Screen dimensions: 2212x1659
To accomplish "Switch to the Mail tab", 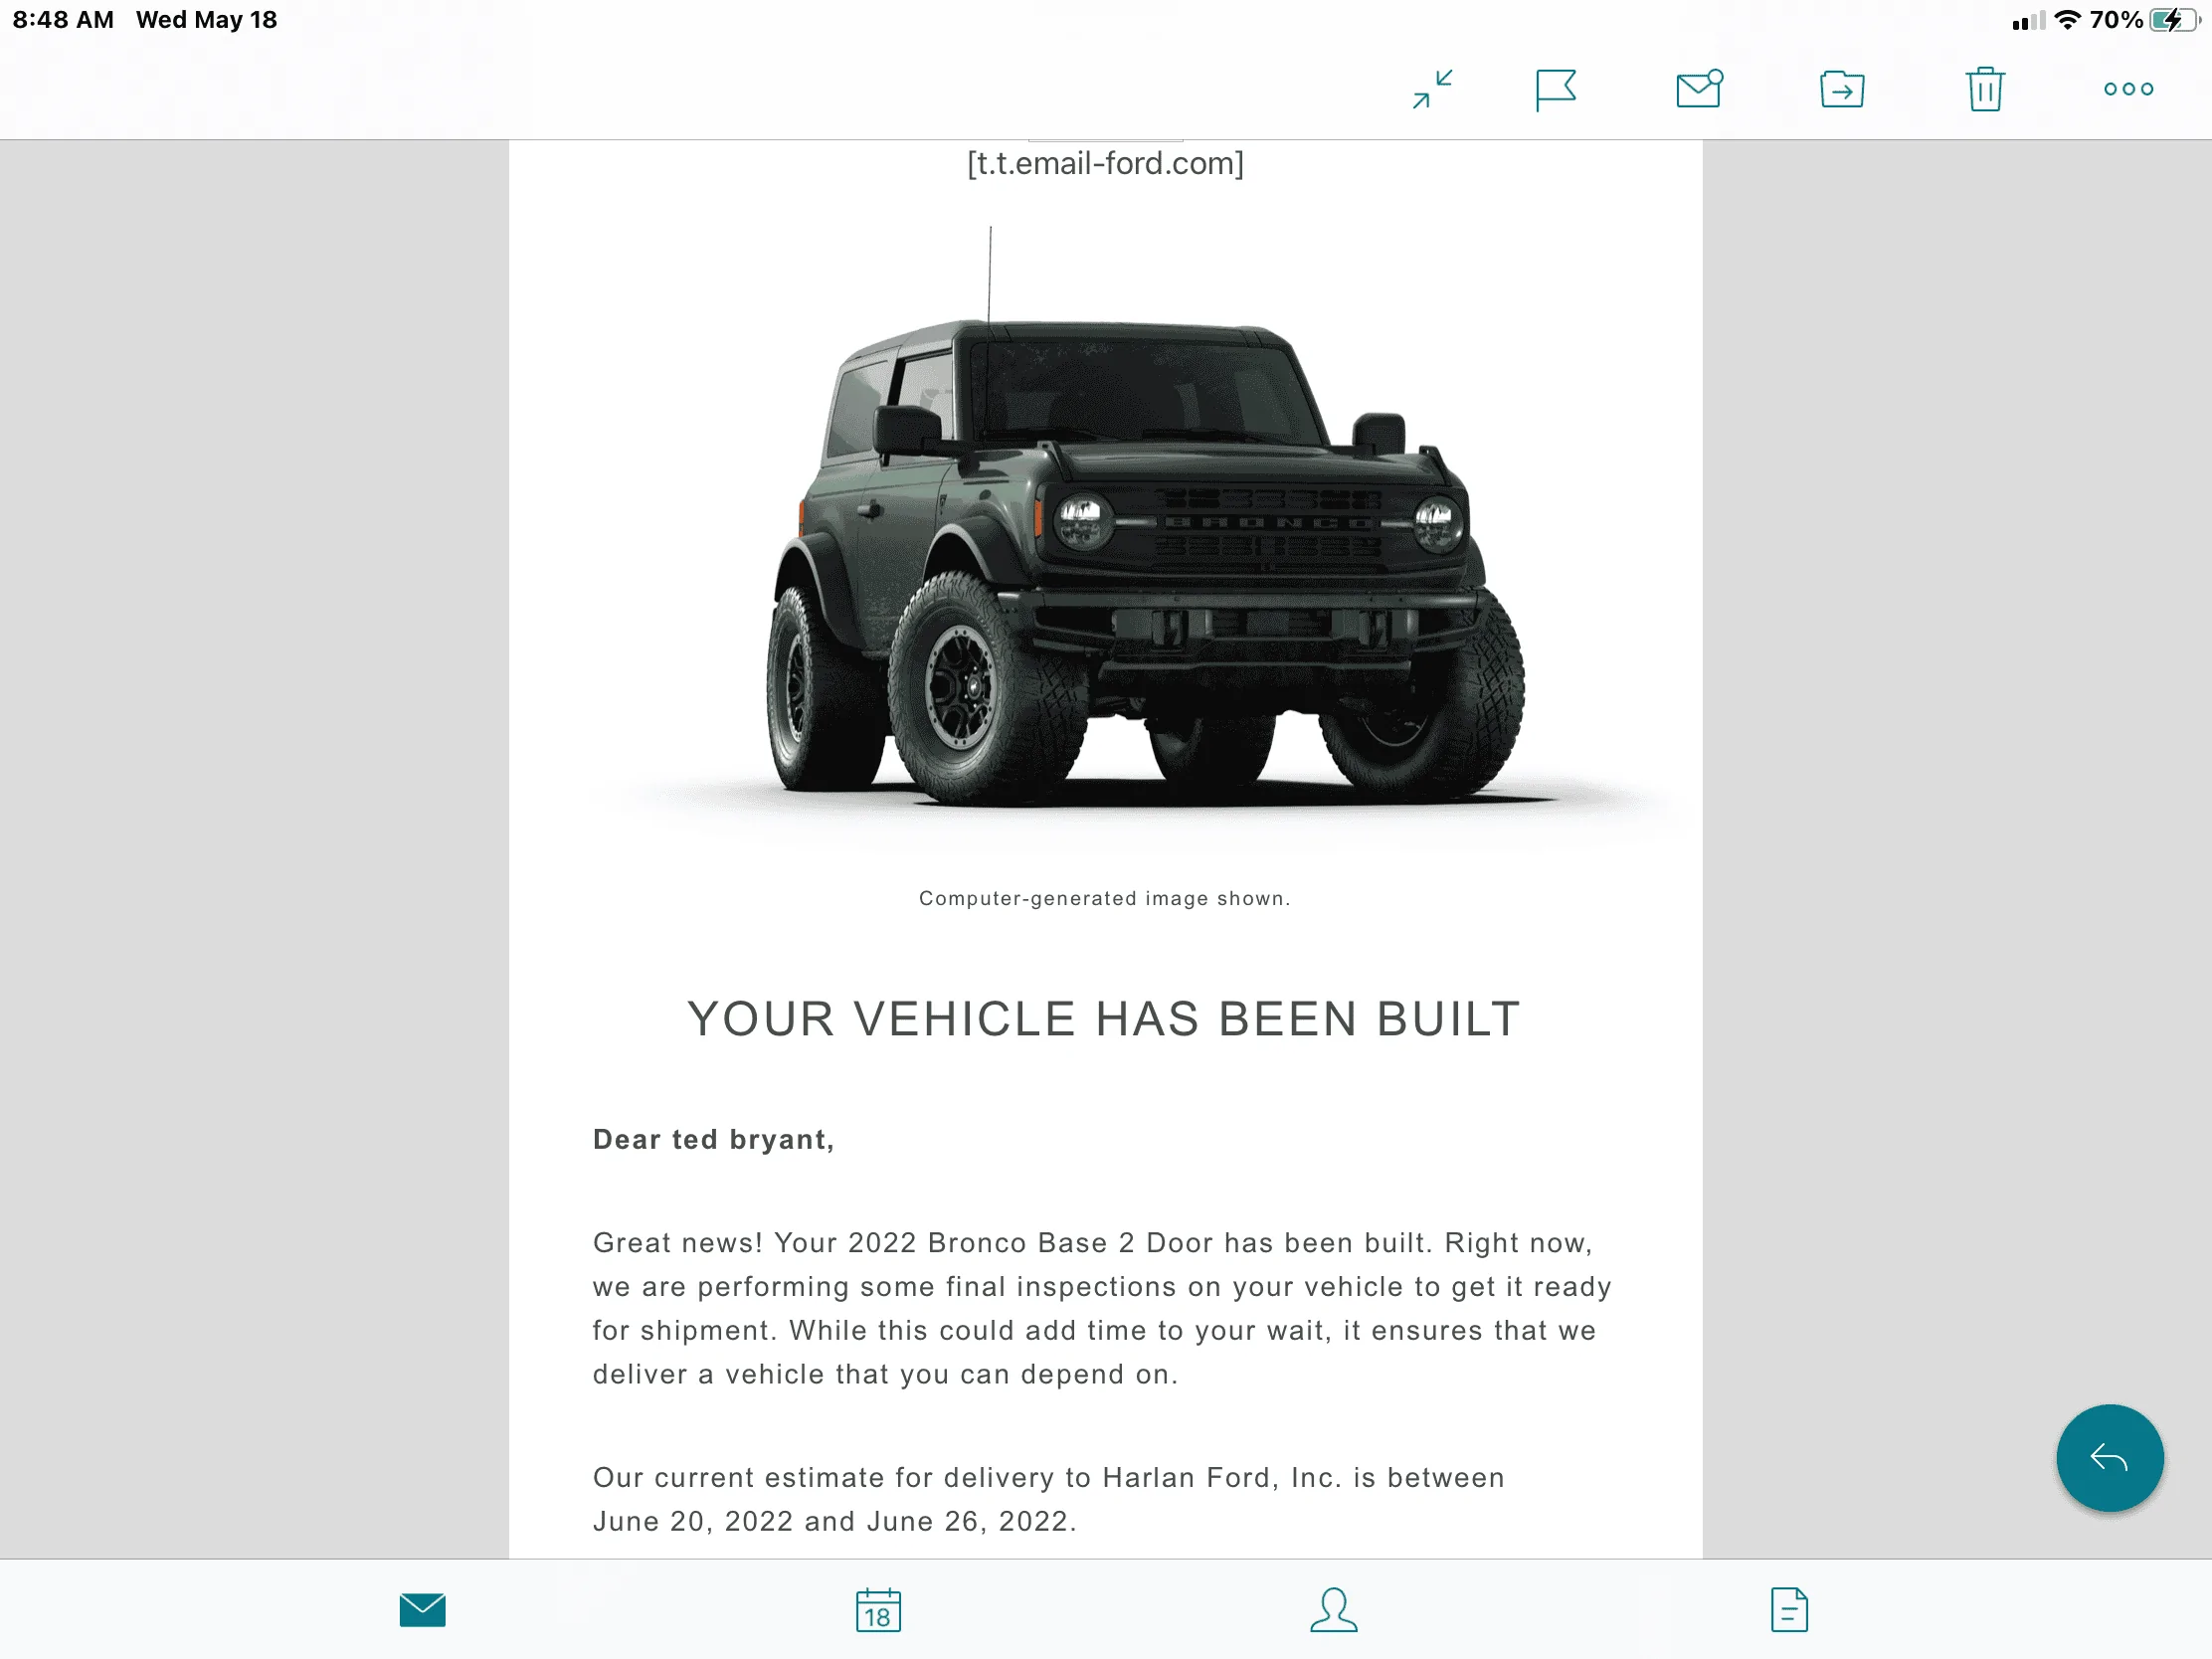I will tap(422, 1610).
